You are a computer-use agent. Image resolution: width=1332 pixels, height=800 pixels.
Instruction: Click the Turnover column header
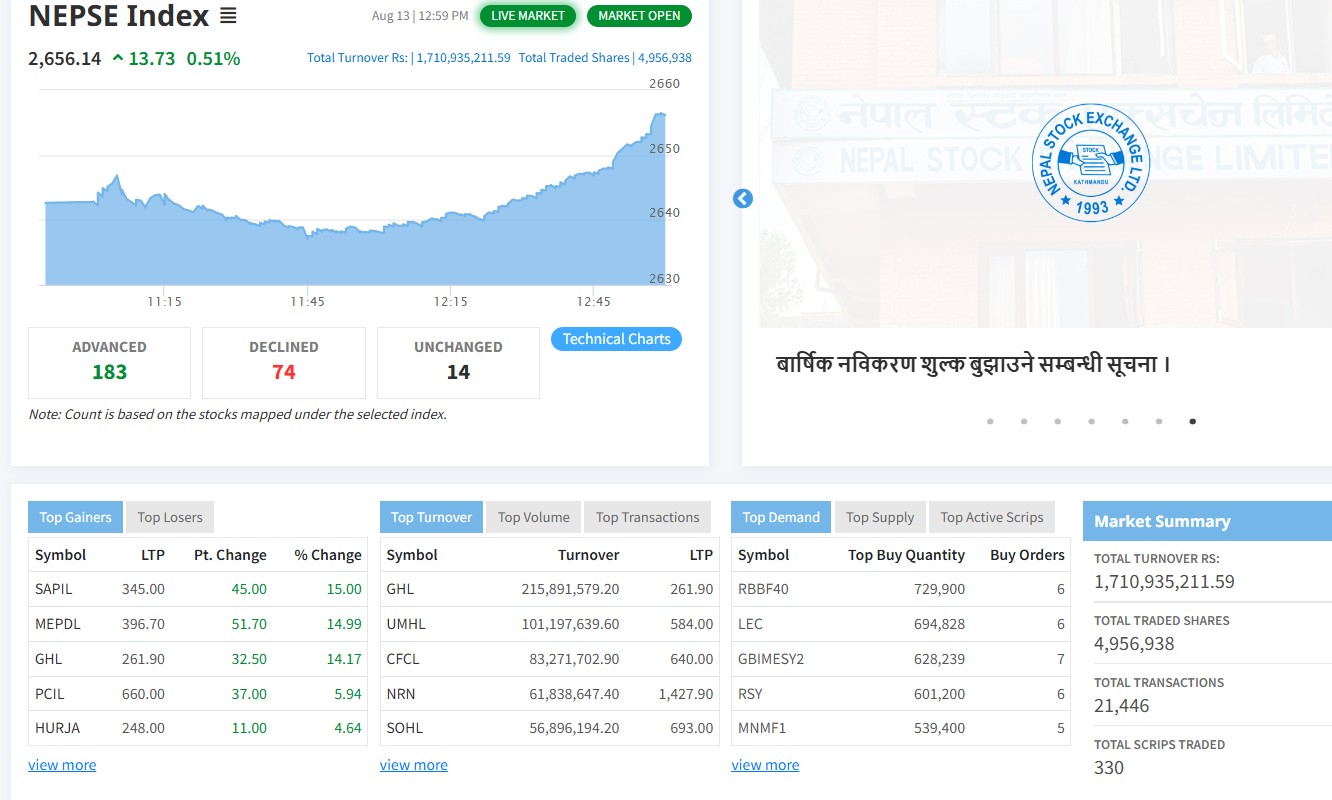[x=589, y=555]
